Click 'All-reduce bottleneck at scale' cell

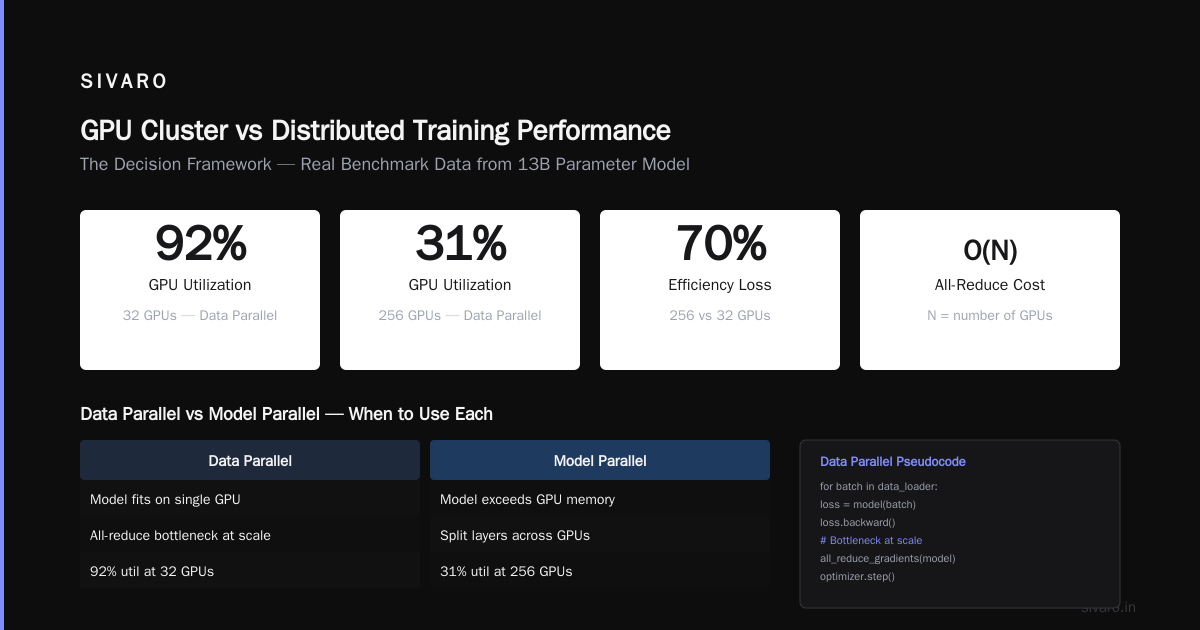pyautogui.click(x=250, y=535)
